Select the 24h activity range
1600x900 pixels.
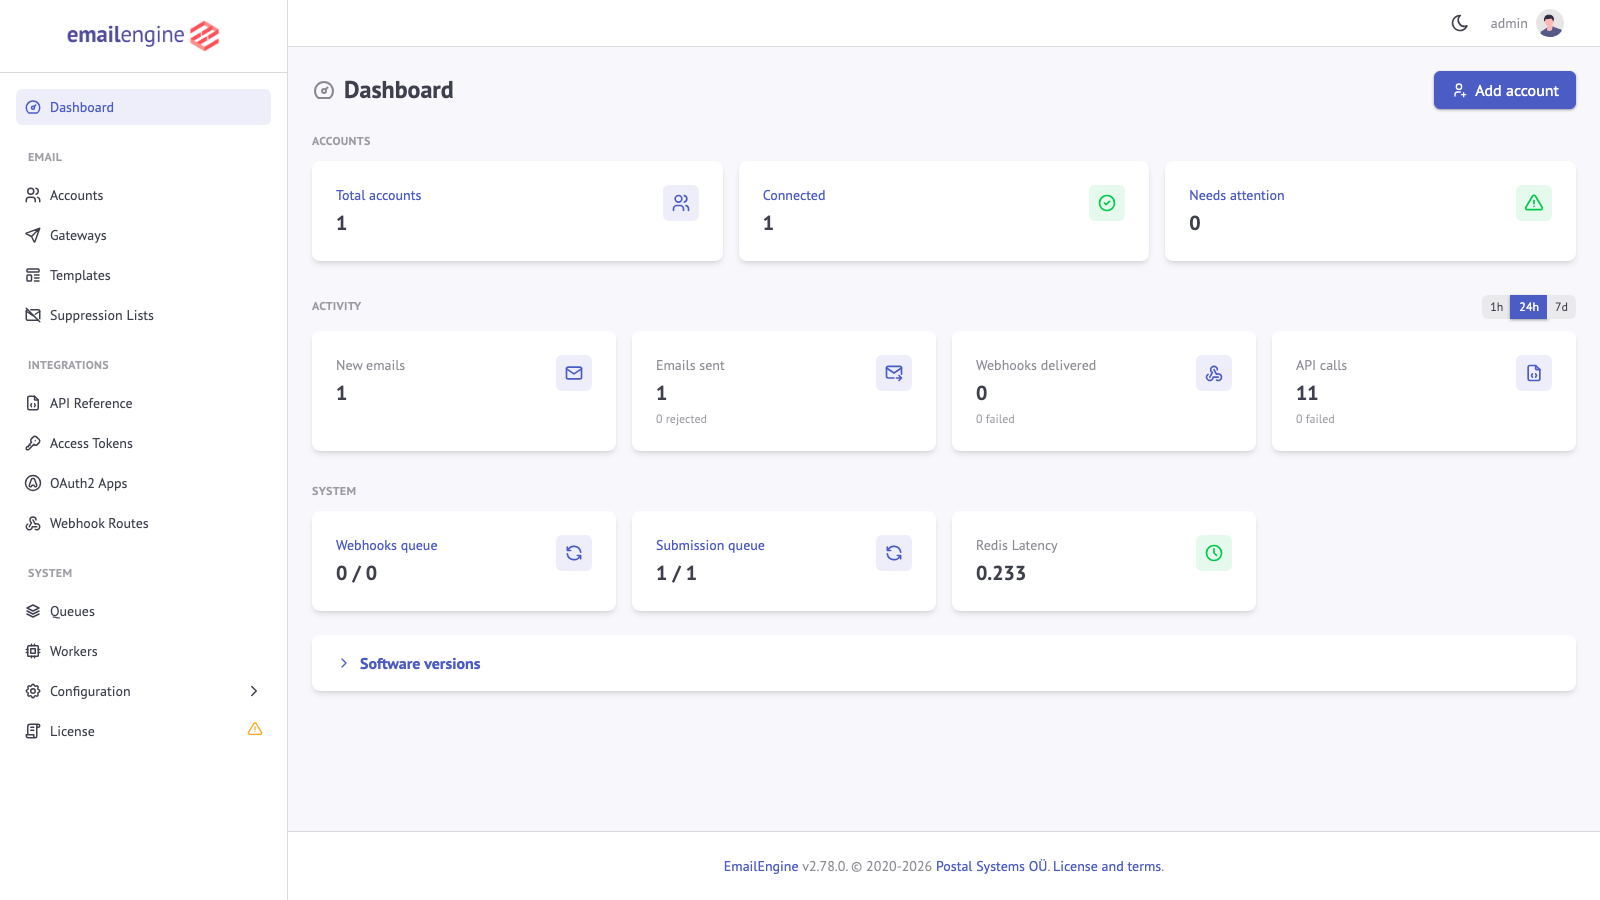pos(1529,307)
